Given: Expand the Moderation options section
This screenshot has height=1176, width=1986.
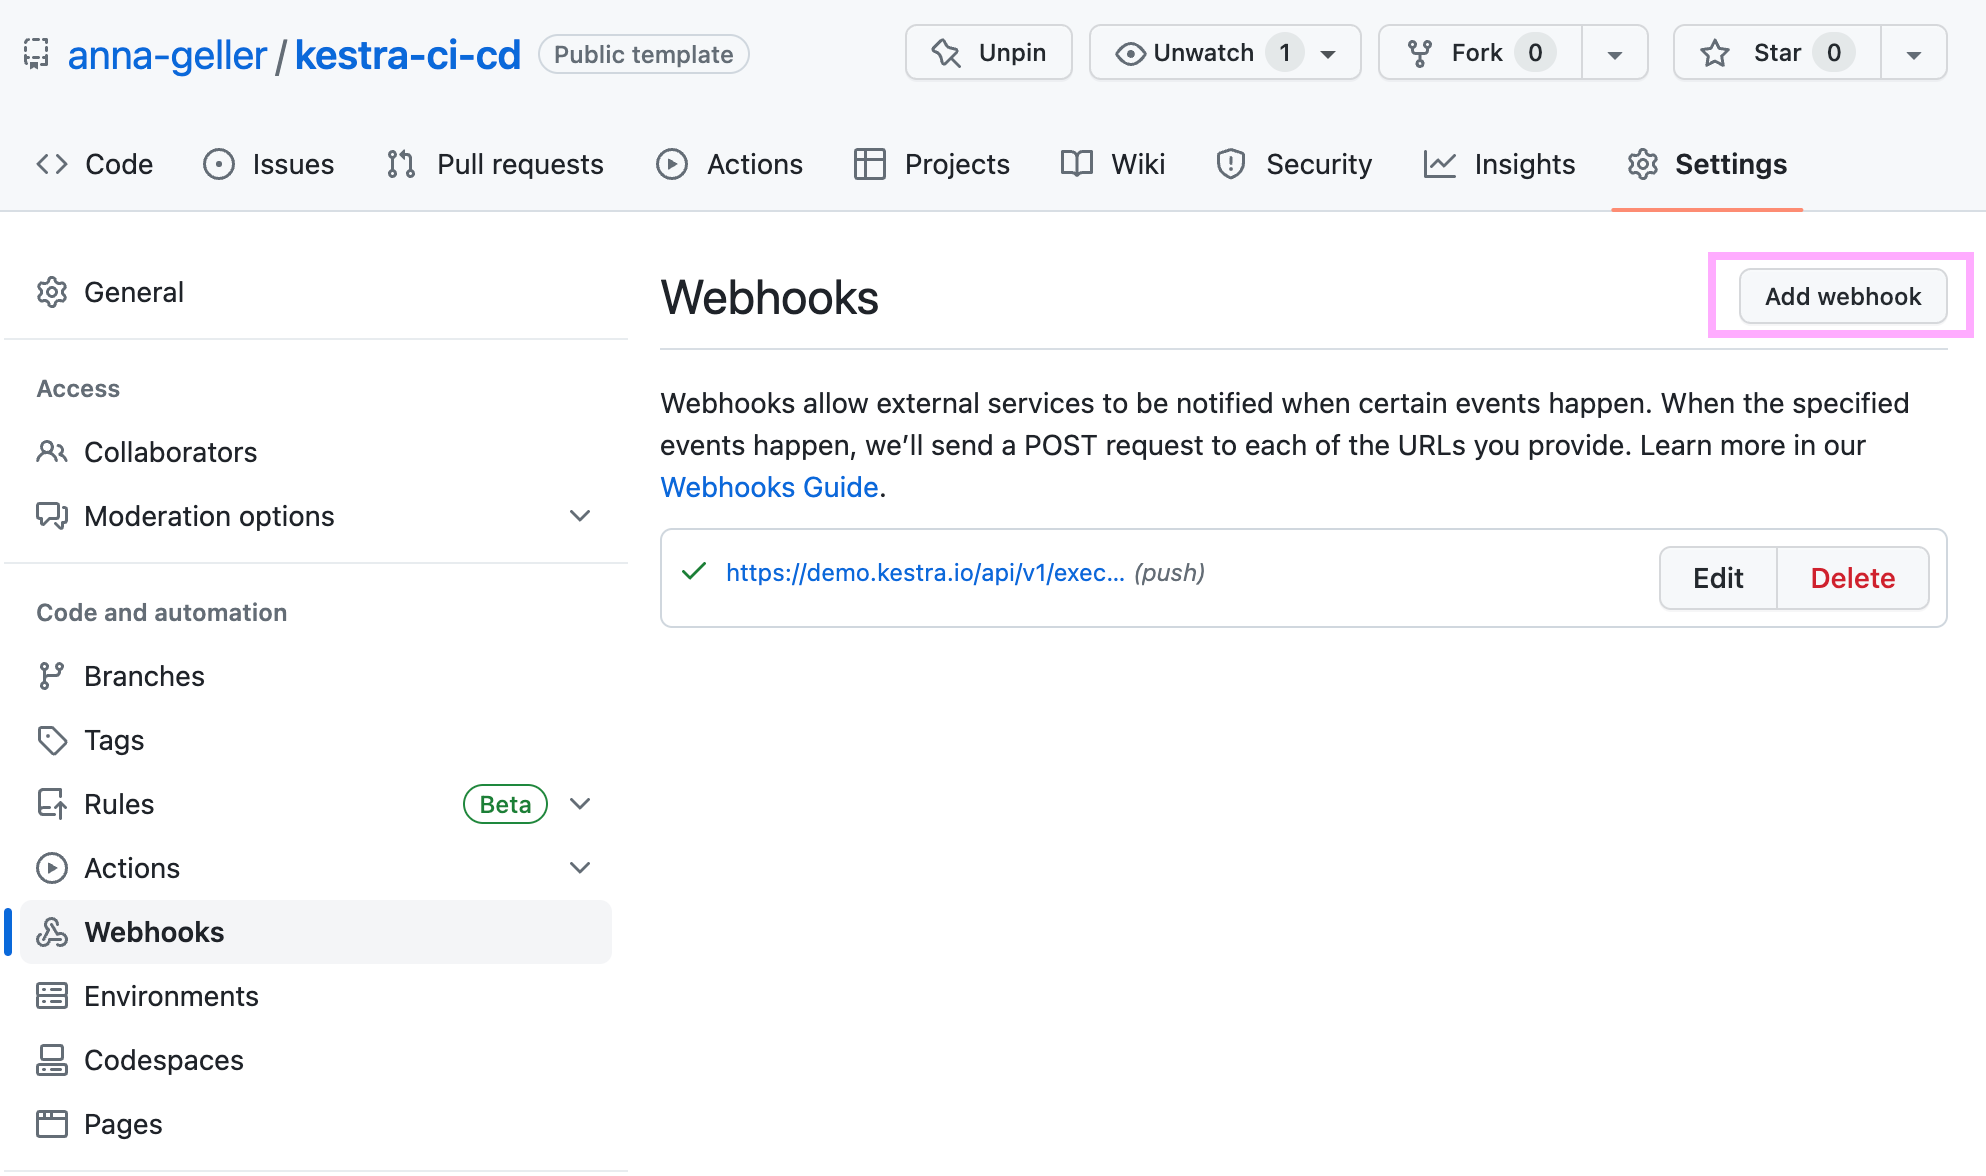Looking at the screenshot, I should [x=580, y=515].
